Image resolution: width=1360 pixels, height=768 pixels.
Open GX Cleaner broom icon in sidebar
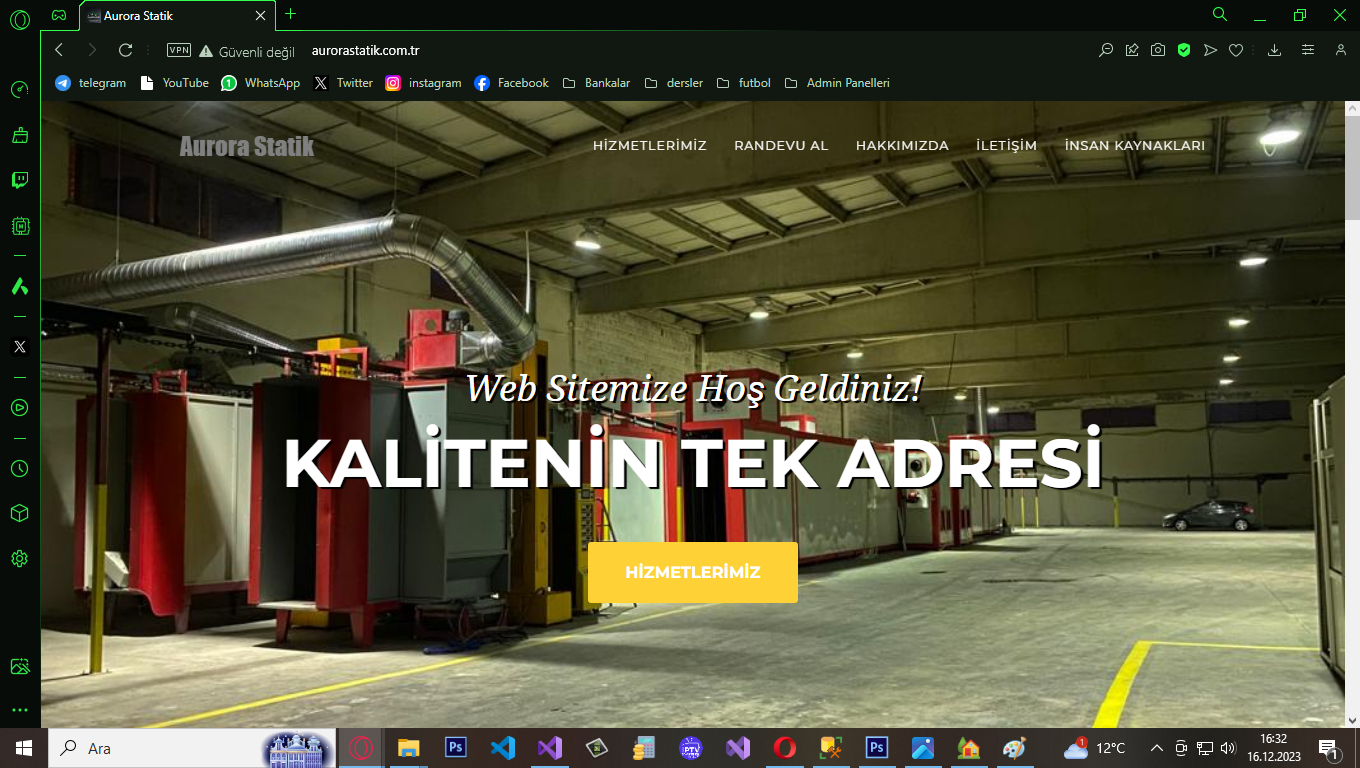pyautogui.click(x=19, y=135)
